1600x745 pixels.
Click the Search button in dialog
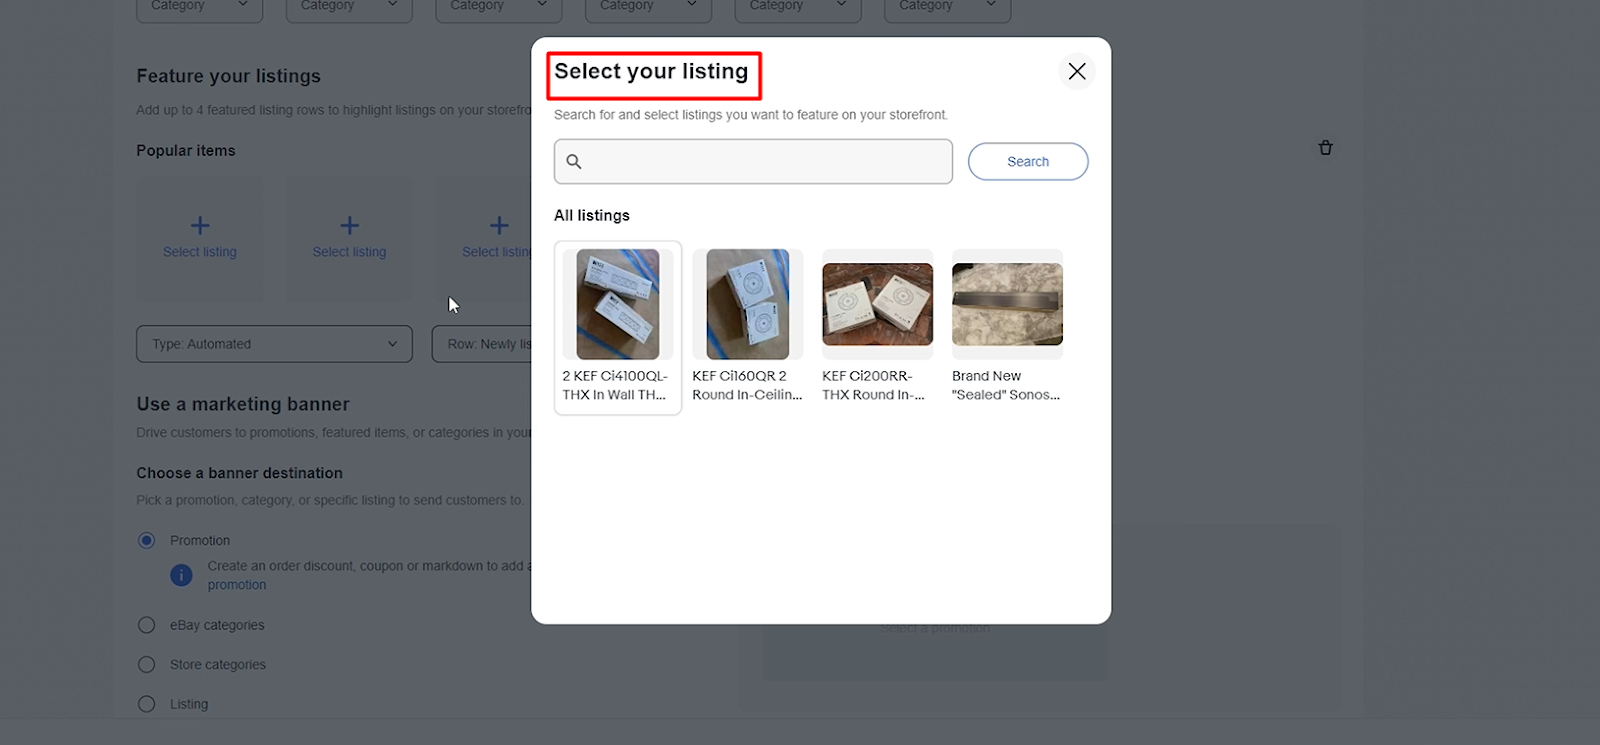pyautogui.click(x=1028, y=161)
